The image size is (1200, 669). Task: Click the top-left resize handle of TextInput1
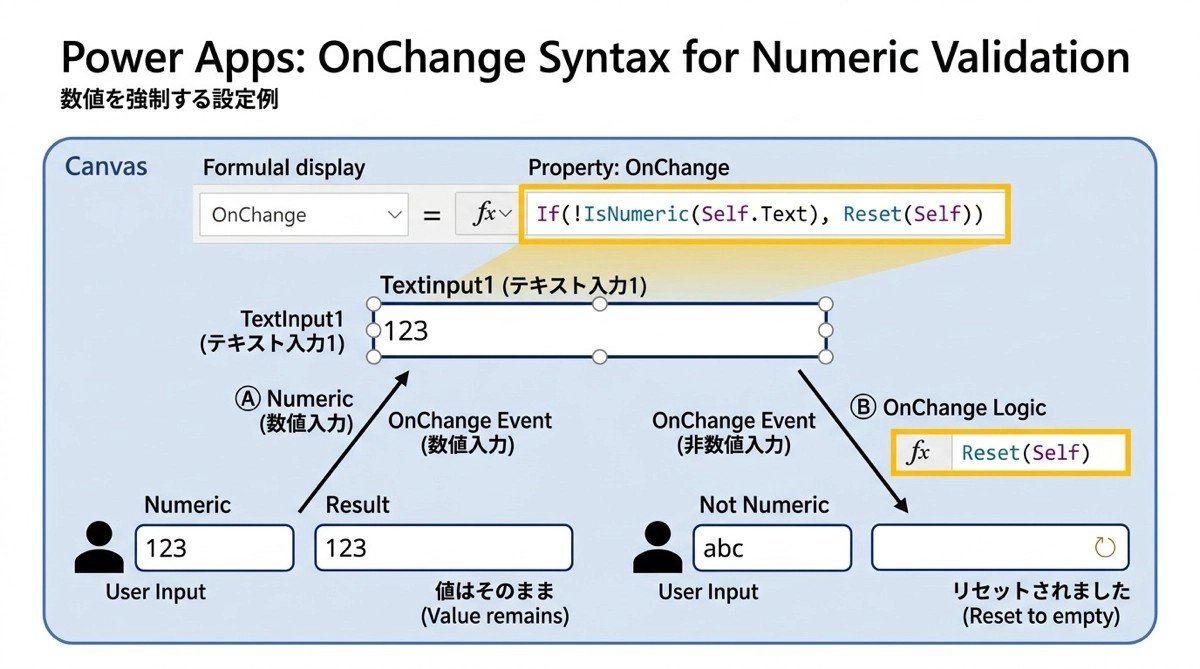pyautogui.click(x=374, y=304)
